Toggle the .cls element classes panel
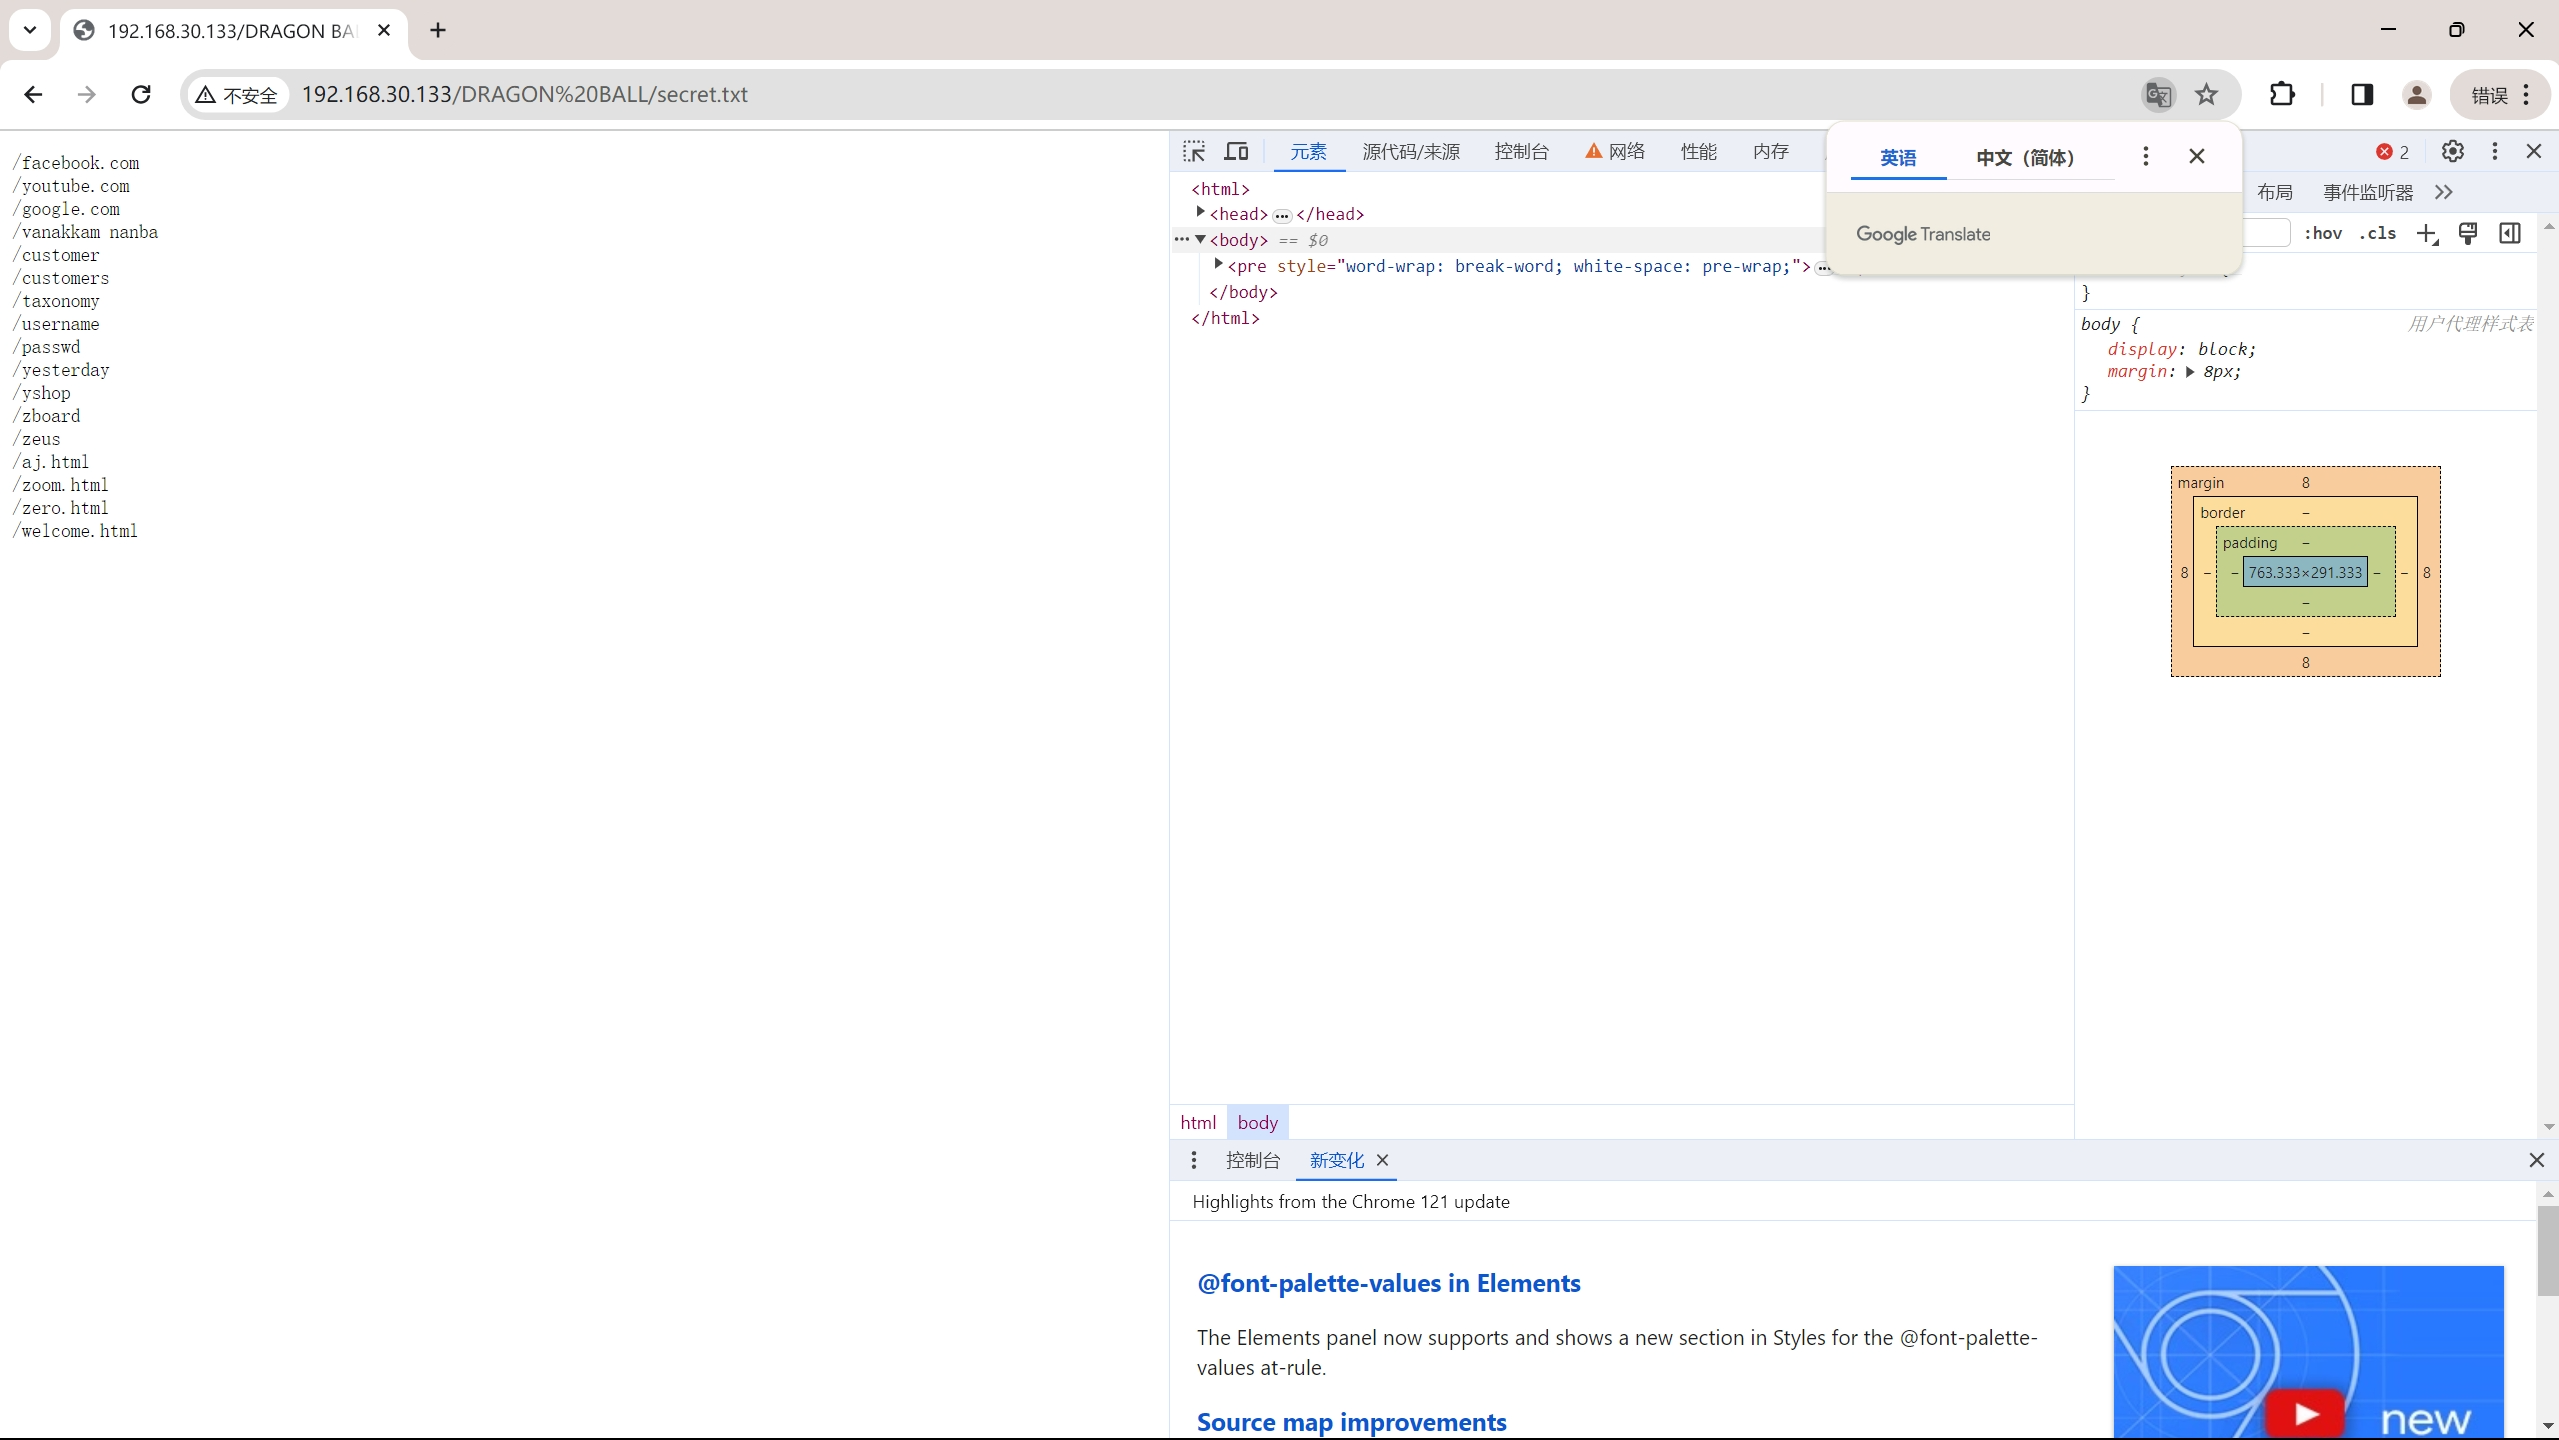This screenshot has width=2559, height=1440. (2377, 233)
